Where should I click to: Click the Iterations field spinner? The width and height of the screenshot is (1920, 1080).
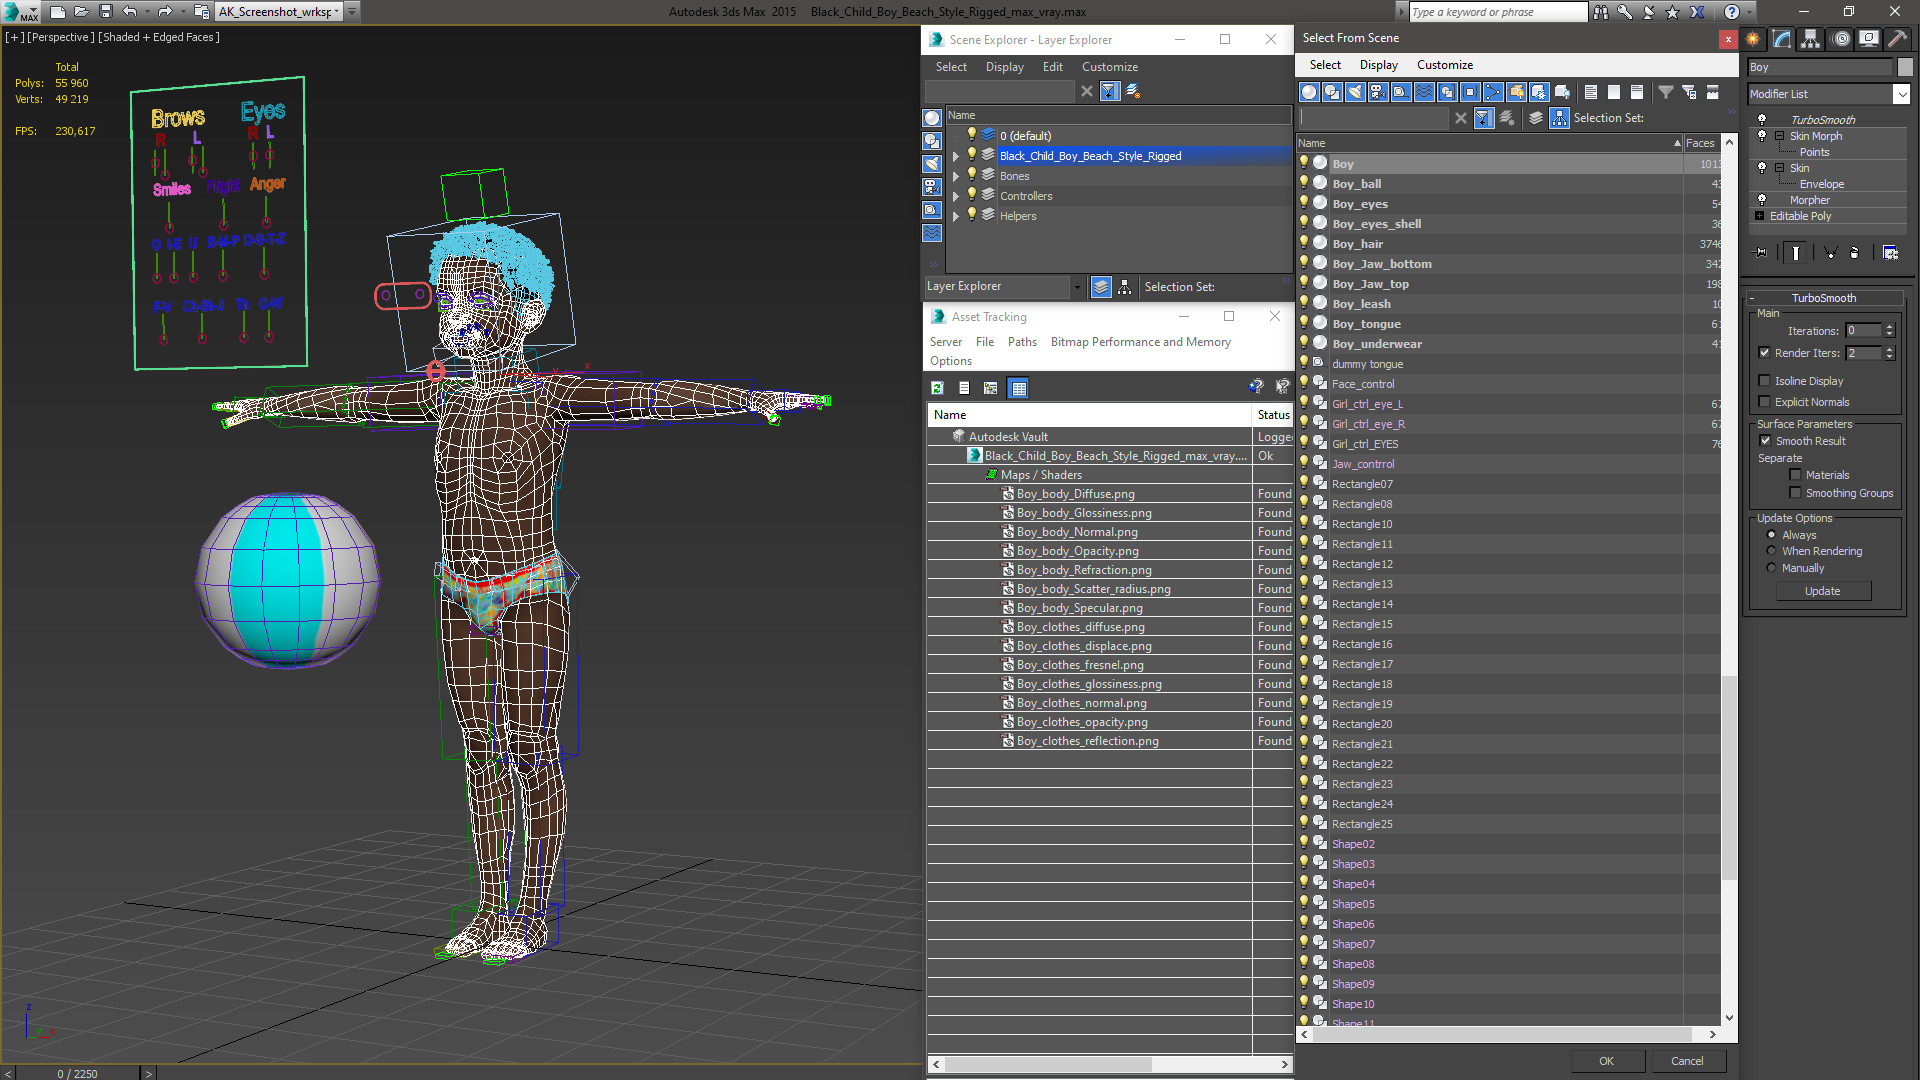[1889, 331]
